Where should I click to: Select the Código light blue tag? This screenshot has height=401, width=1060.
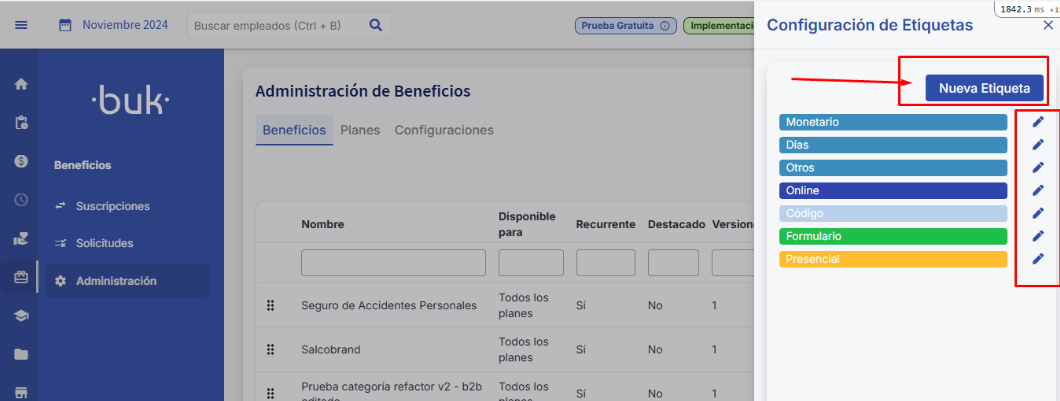pyautogui.click(x=893, y=213)
